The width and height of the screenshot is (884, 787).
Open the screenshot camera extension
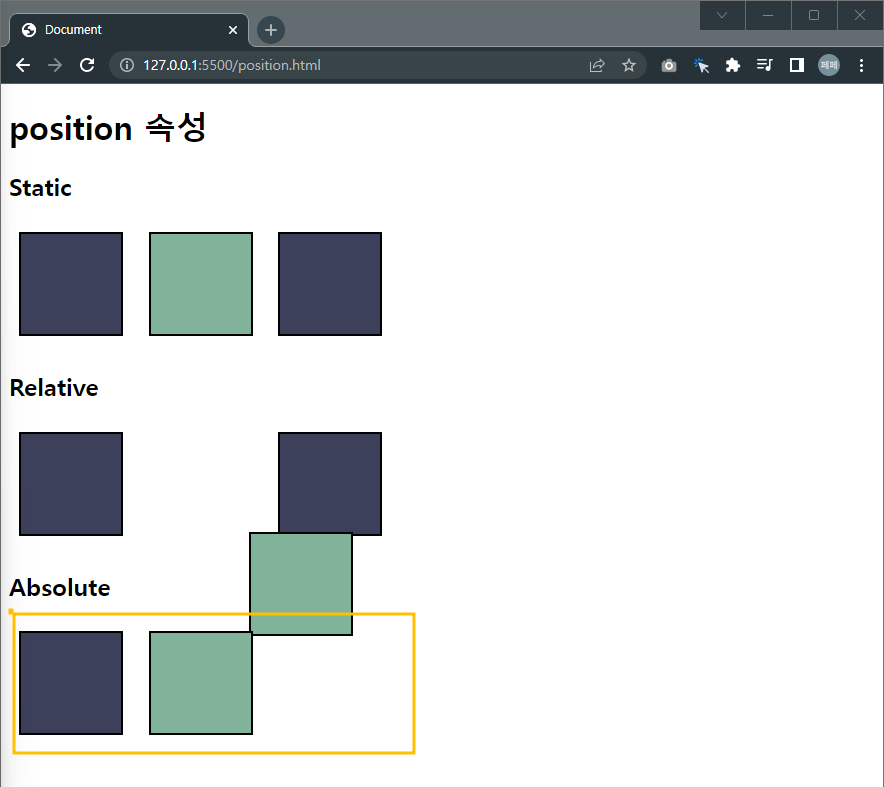click(x=668, y=65)
